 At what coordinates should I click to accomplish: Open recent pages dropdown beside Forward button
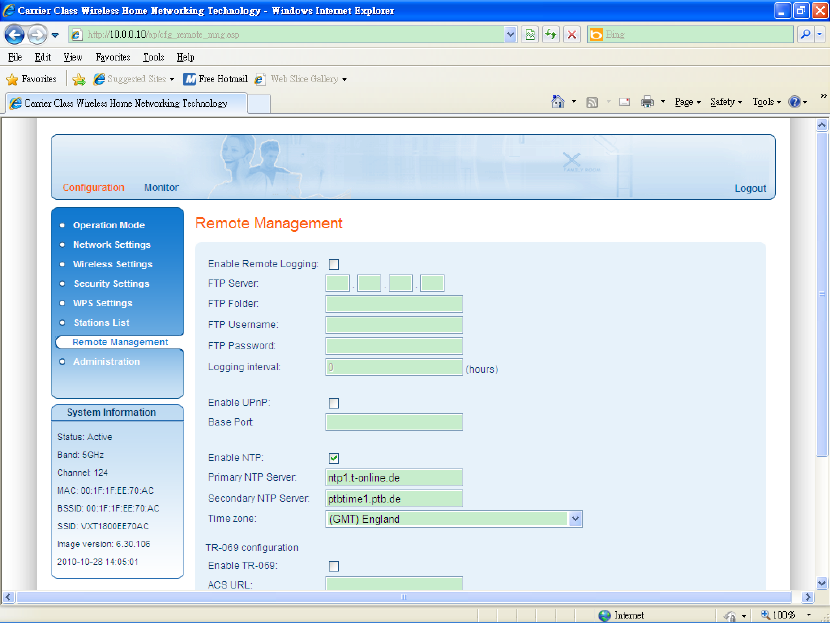point(55,35)
